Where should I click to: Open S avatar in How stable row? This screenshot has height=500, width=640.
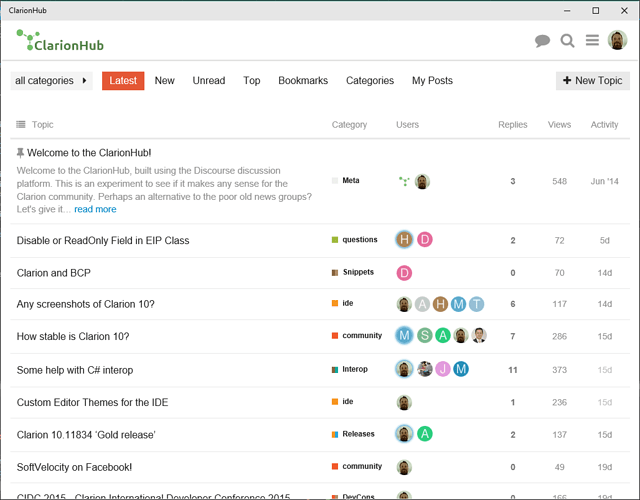(424, 336)
